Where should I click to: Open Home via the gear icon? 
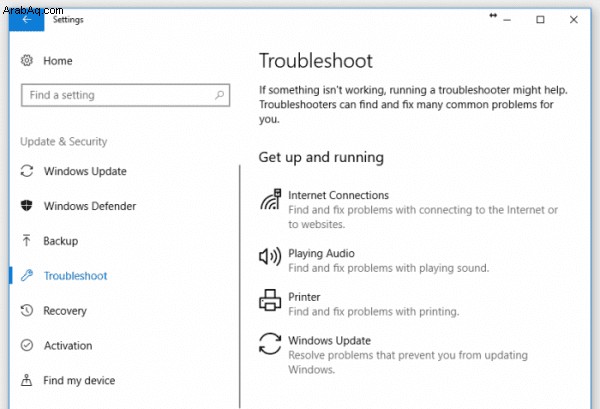(x=27, y=60)
